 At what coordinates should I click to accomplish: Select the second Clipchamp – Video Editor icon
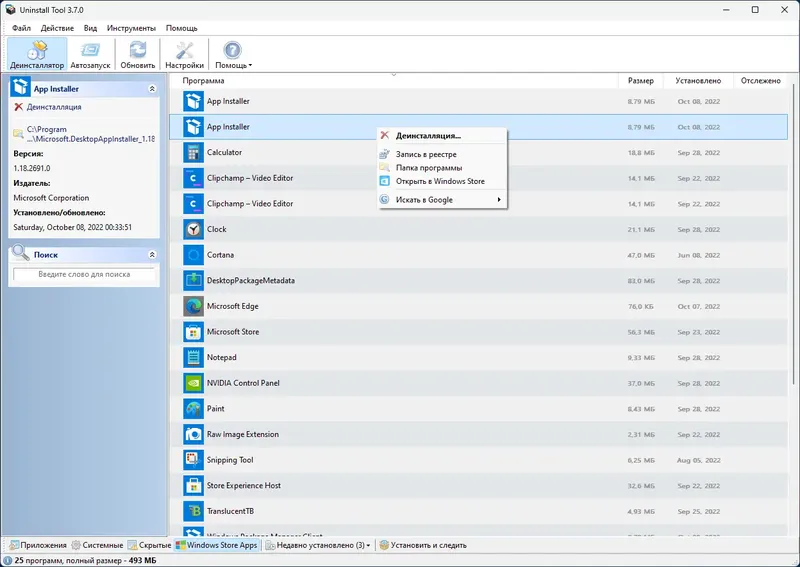[193, 204]
